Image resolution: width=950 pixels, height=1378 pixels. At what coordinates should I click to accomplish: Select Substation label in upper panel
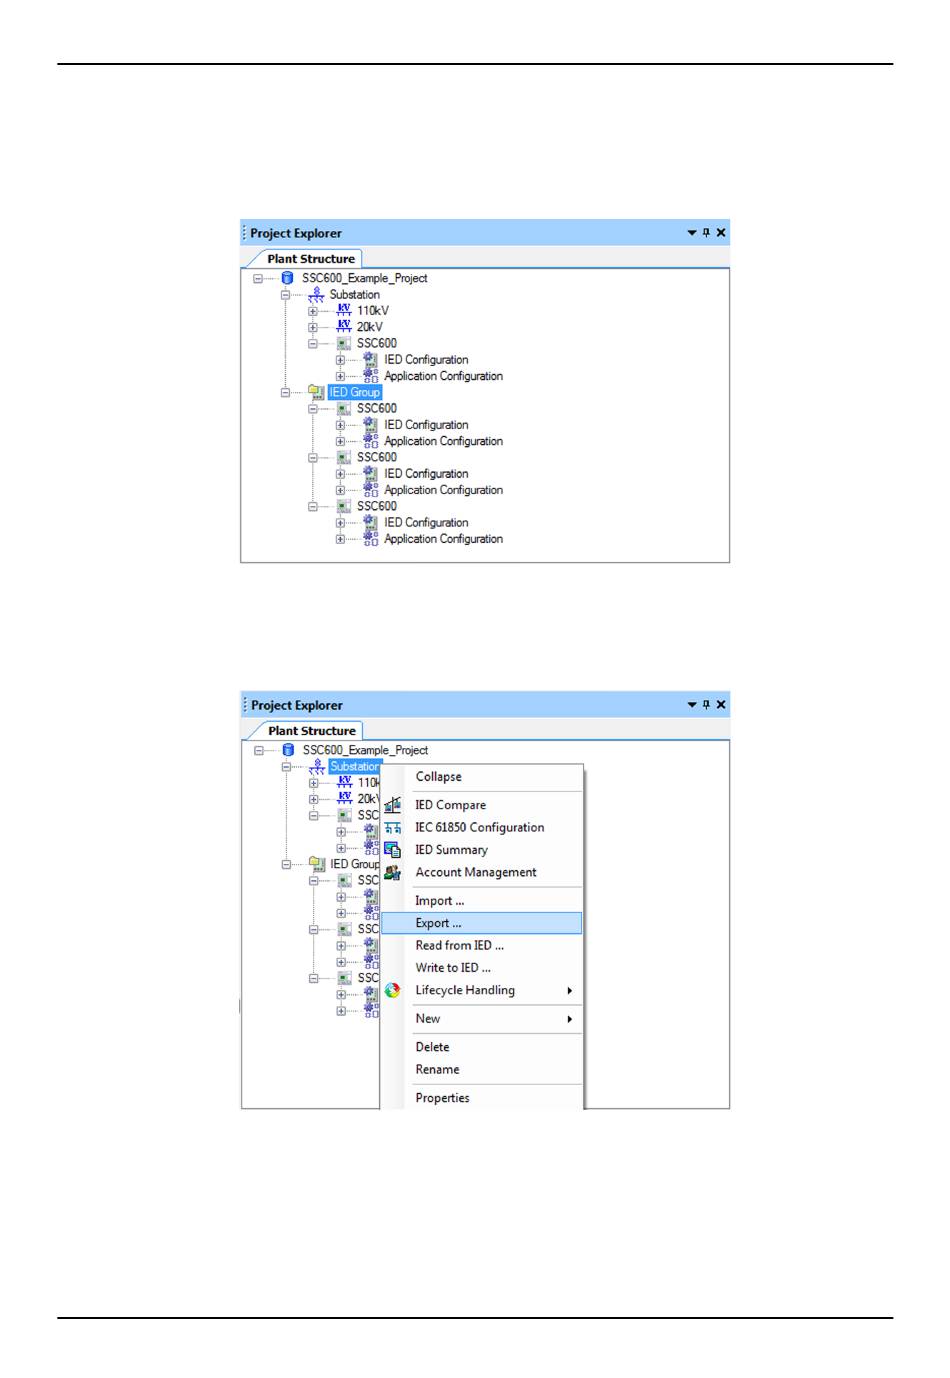354,295
